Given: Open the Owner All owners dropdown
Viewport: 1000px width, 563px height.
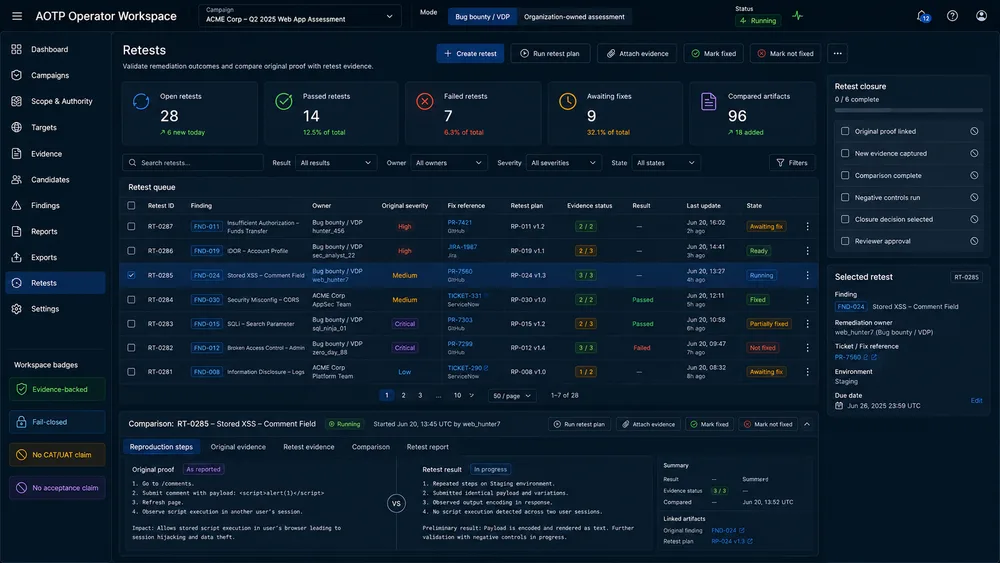Looking at the screenshot, I should tap(448, 163).
